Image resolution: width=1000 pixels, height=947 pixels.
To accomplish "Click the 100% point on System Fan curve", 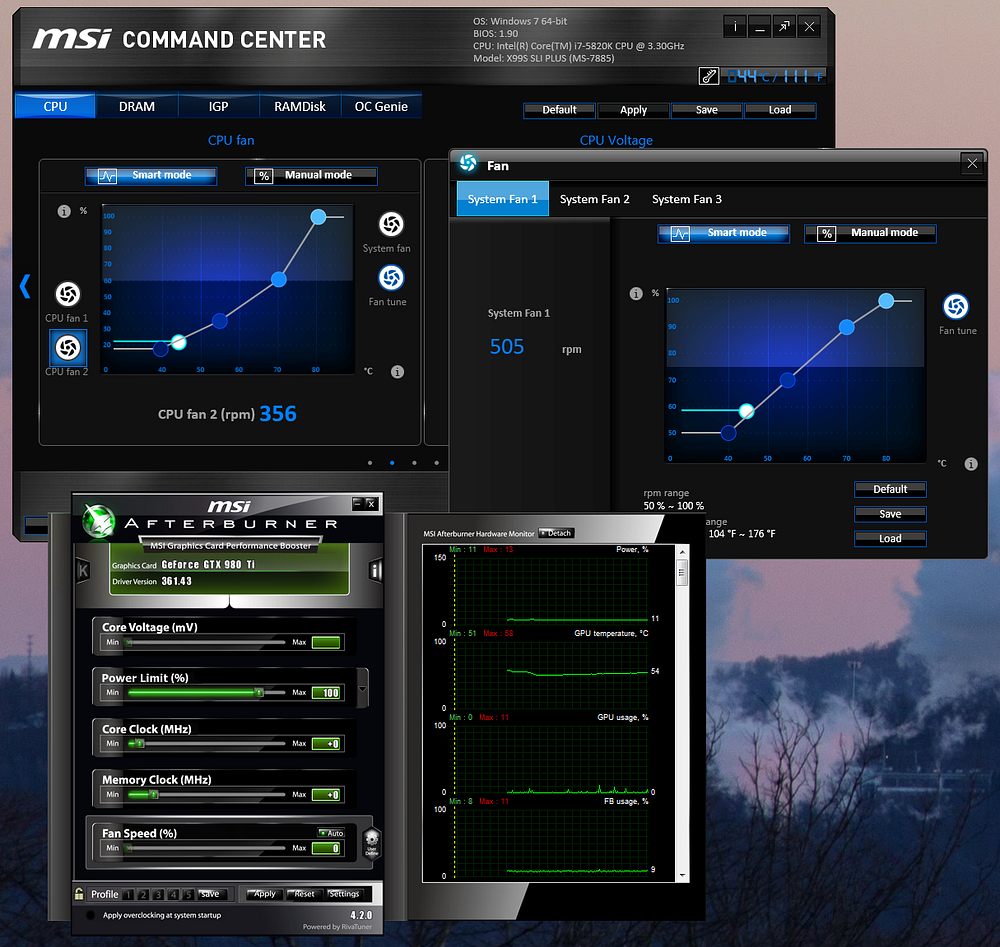I will click(886, 300).
